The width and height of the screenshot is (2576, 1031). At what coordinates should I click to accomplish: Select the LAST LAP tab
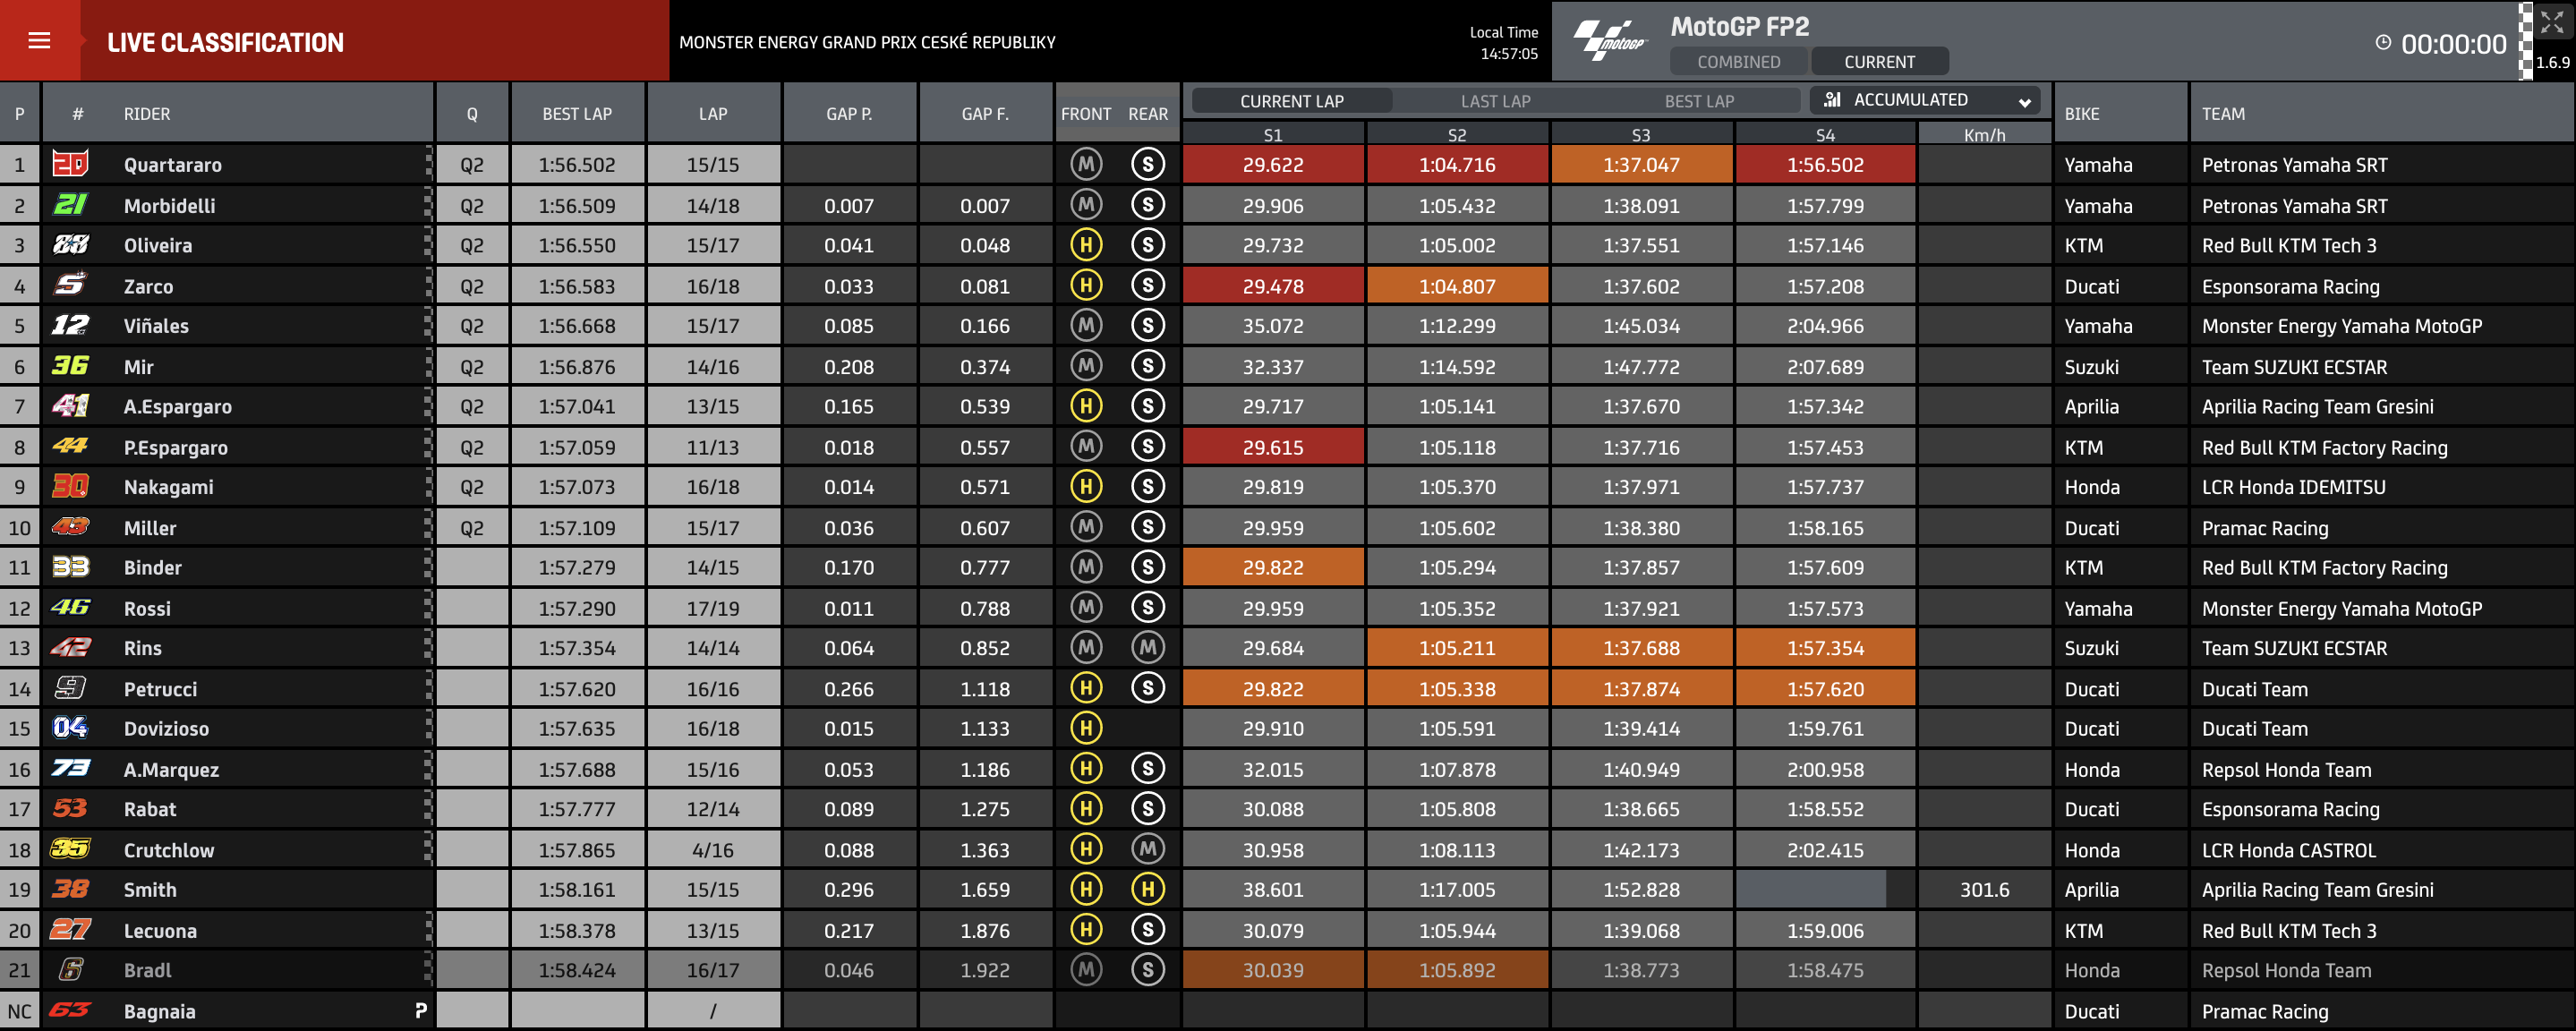[x=1495, y=101]
